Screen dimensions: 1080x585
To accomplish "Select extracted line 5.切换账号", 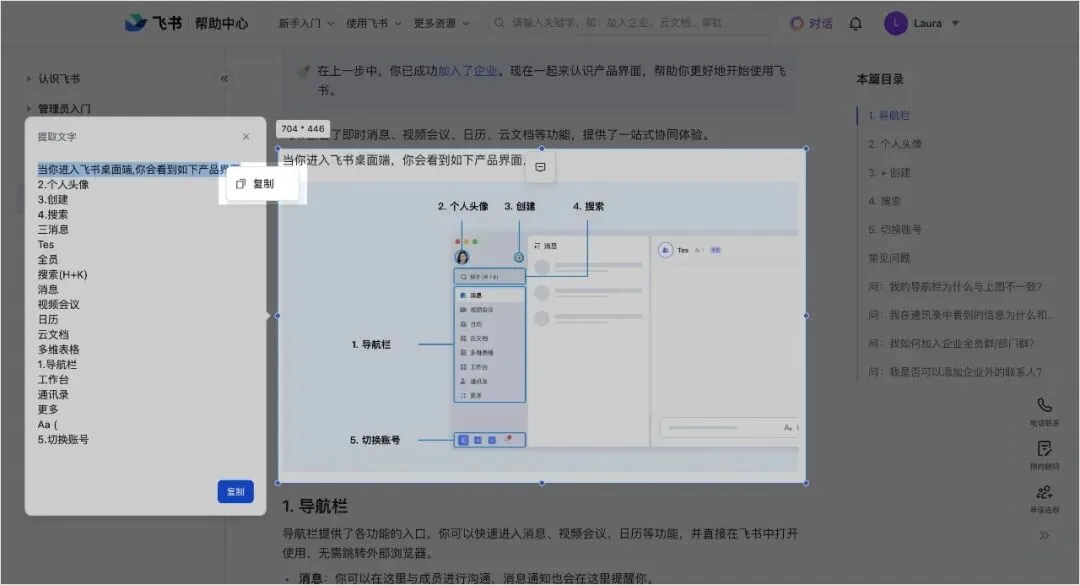I will (63, 440).
